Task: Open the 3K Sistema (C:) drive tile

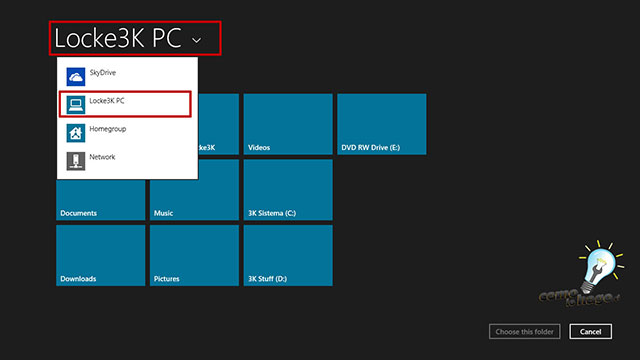Action: pos(288,190)
